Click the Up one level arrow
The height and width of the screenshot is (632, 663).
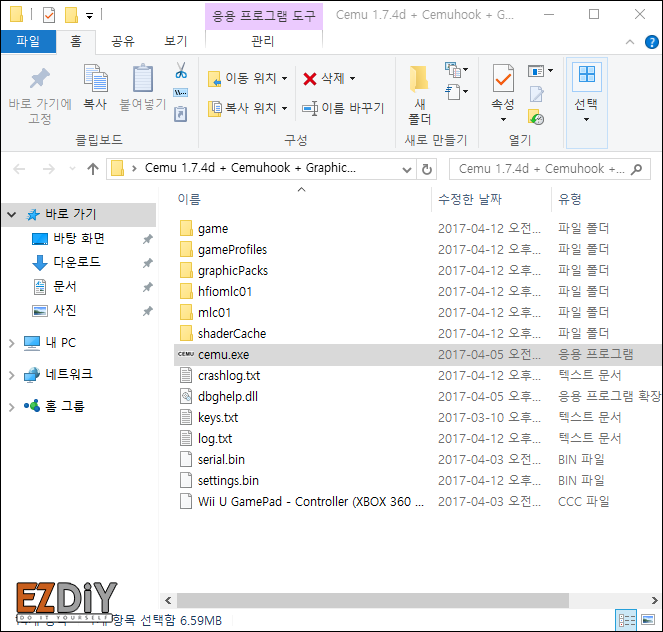click(x=93, y=169)
